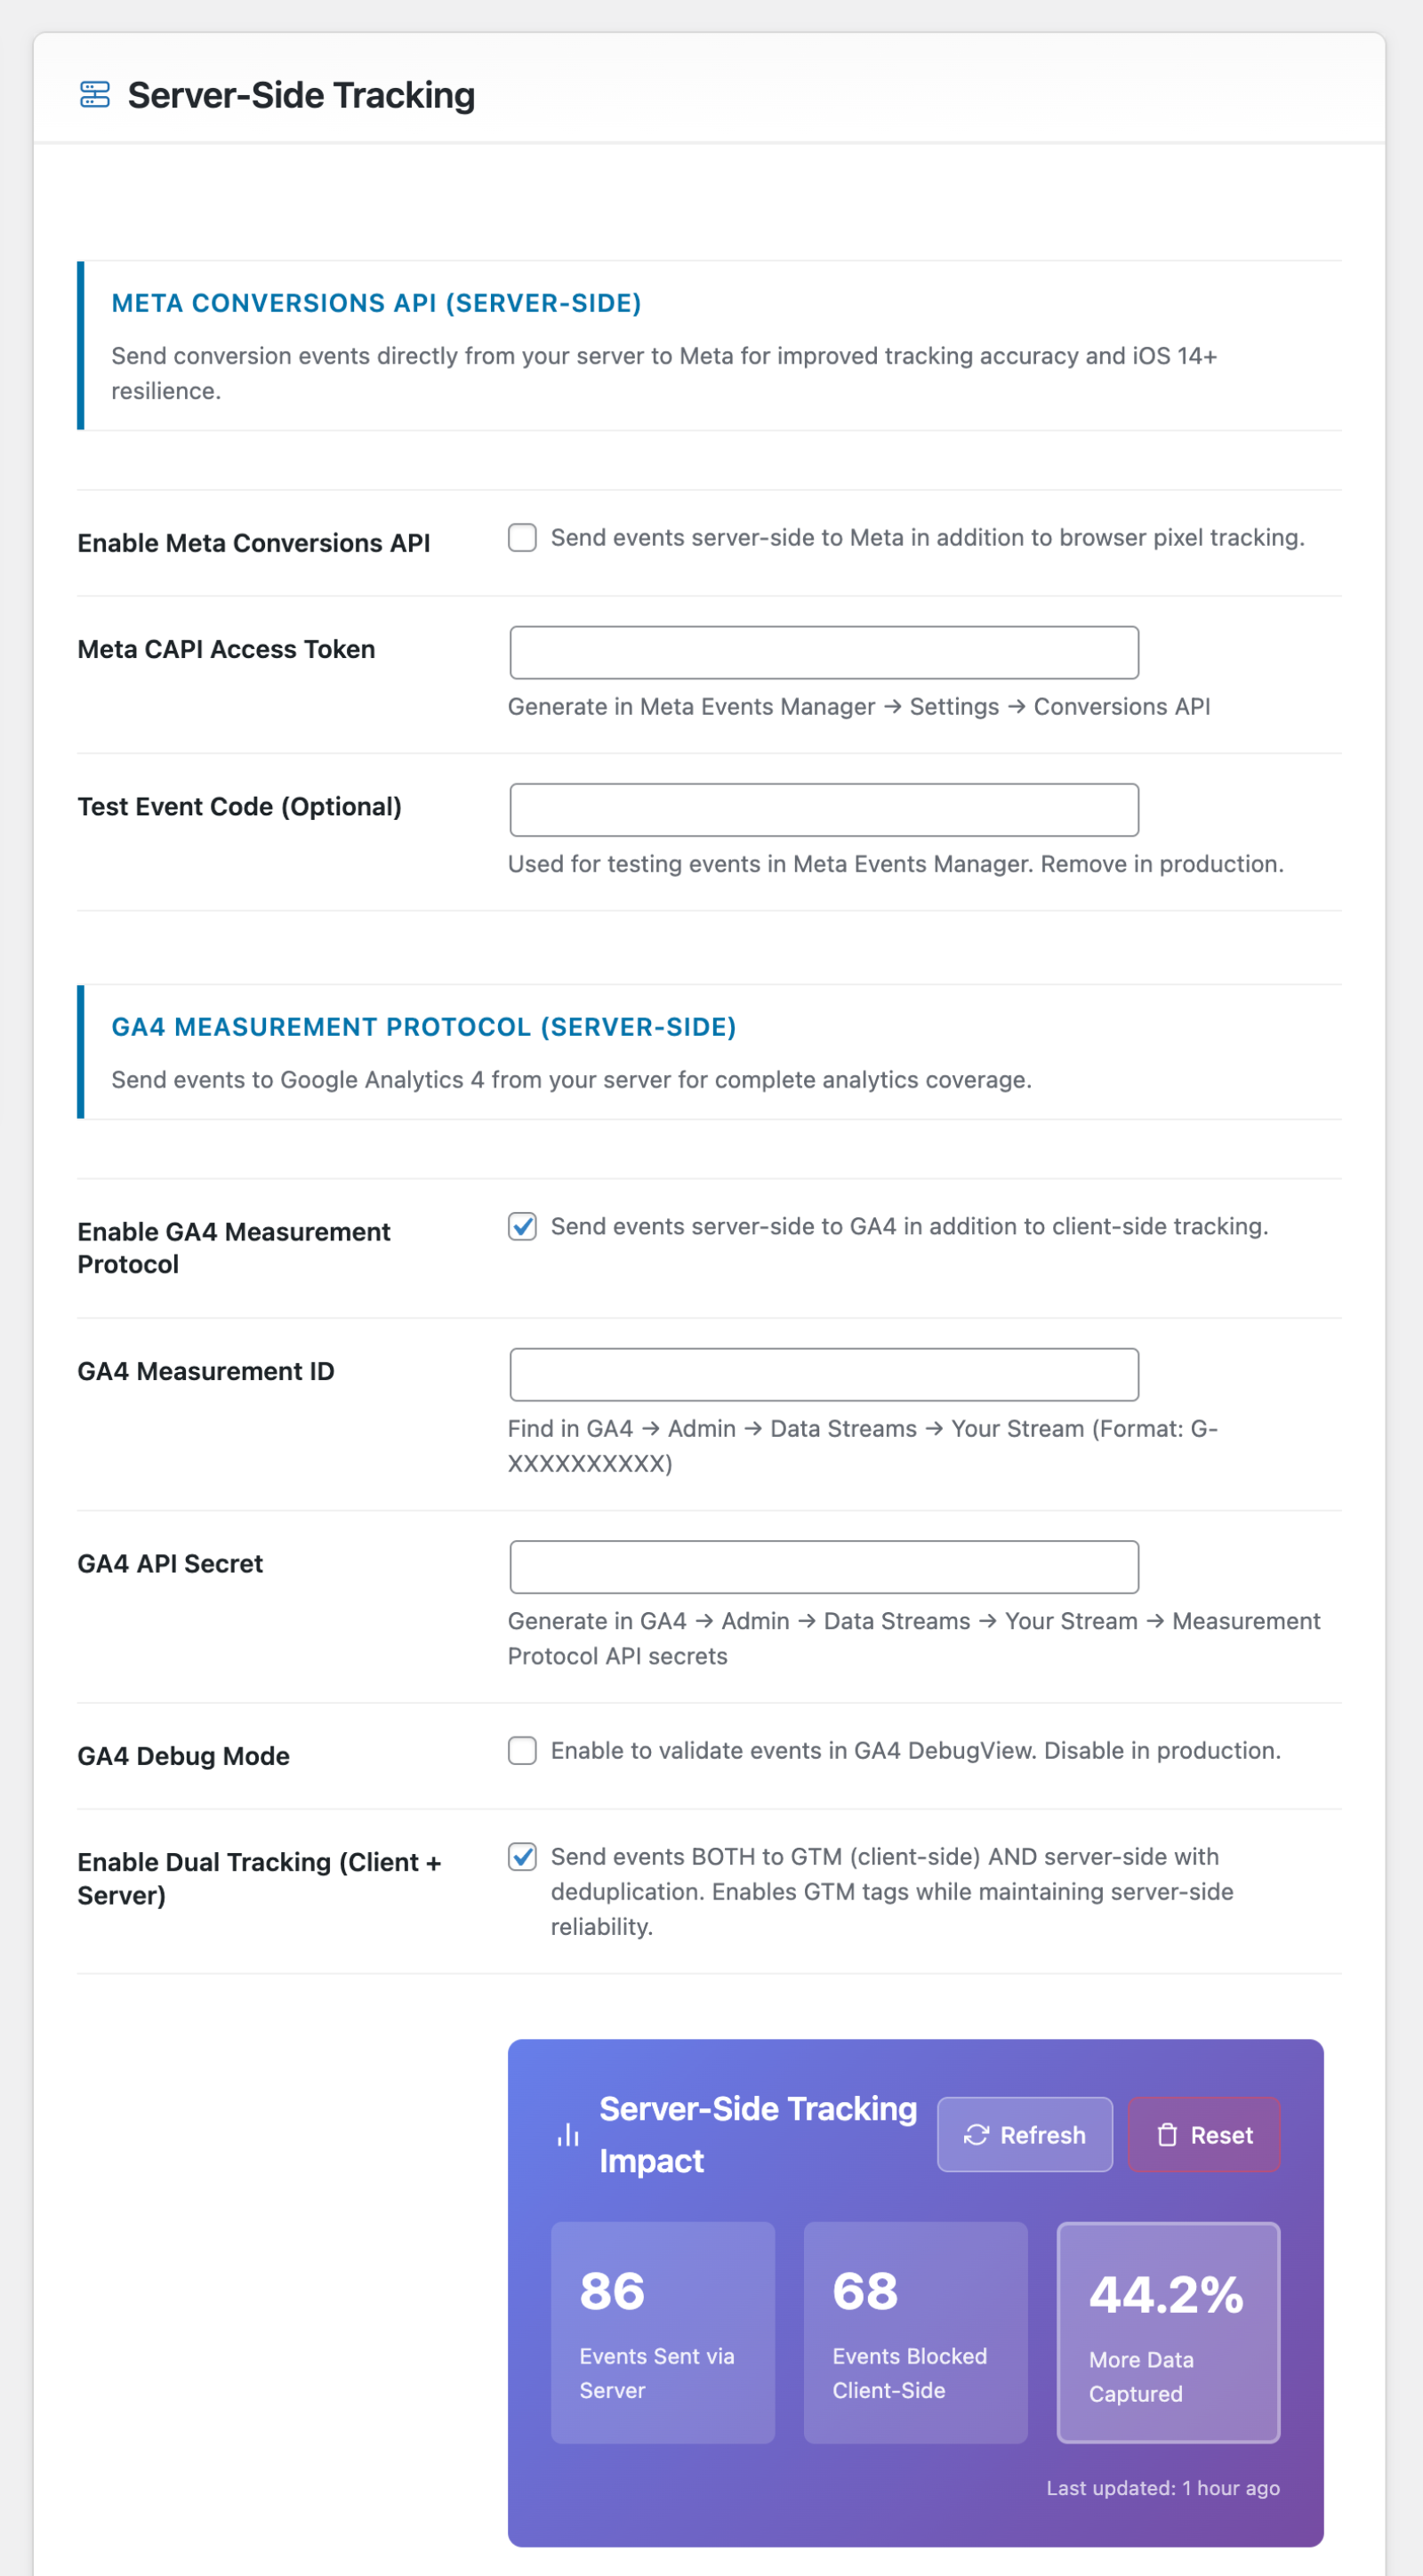This screenshot has width=1423, height=2576.
Task: Disable the GA4 Measurement Protocol checkbox
Action: pyautogui.click(x=522, y=1227)
